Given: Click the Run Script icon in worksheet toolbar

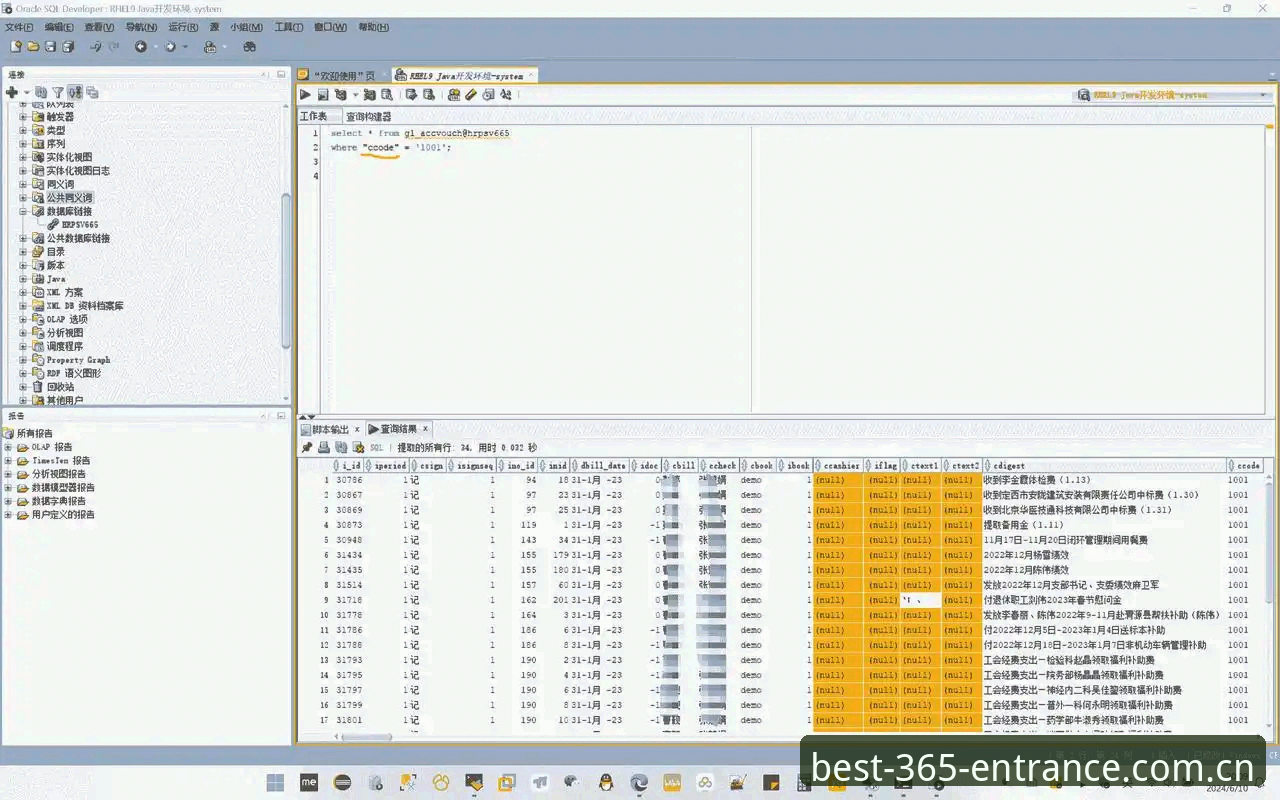Looking at the screenshot, I should (323, 95).
